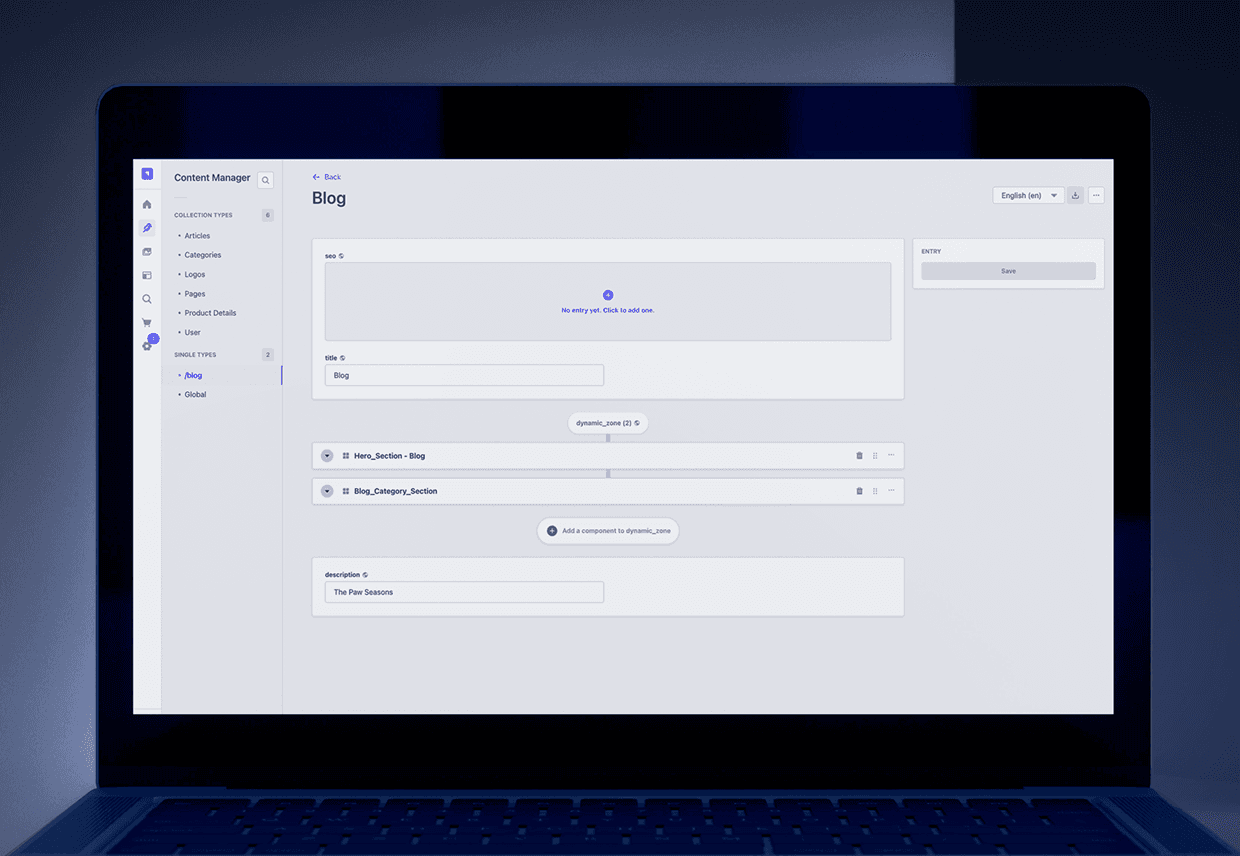
Task: Expand the Blog_Category_Section component
Action: click(x=327, y=491)
